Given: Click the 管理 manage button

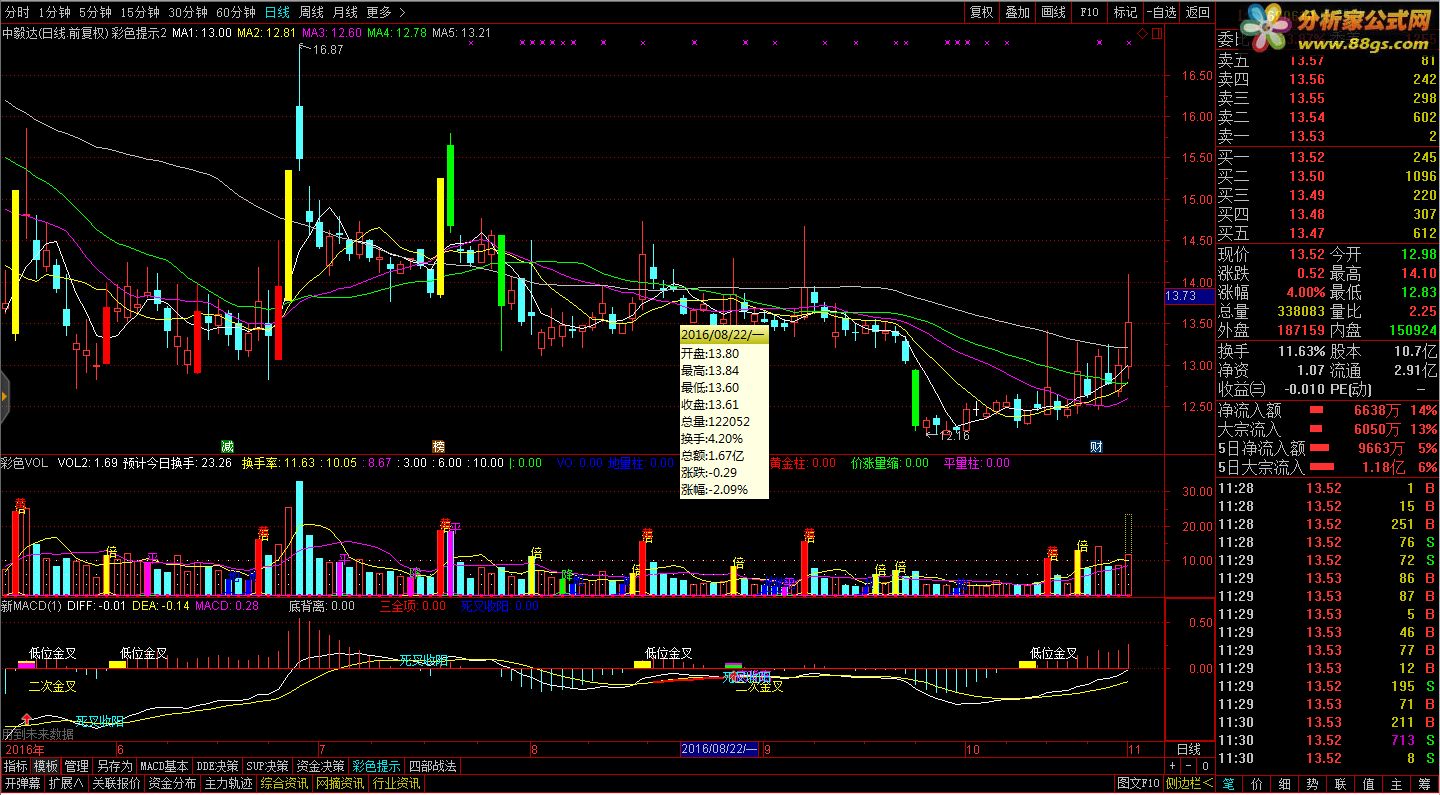Looking at the screenshot, I should (x=76, y=766).
